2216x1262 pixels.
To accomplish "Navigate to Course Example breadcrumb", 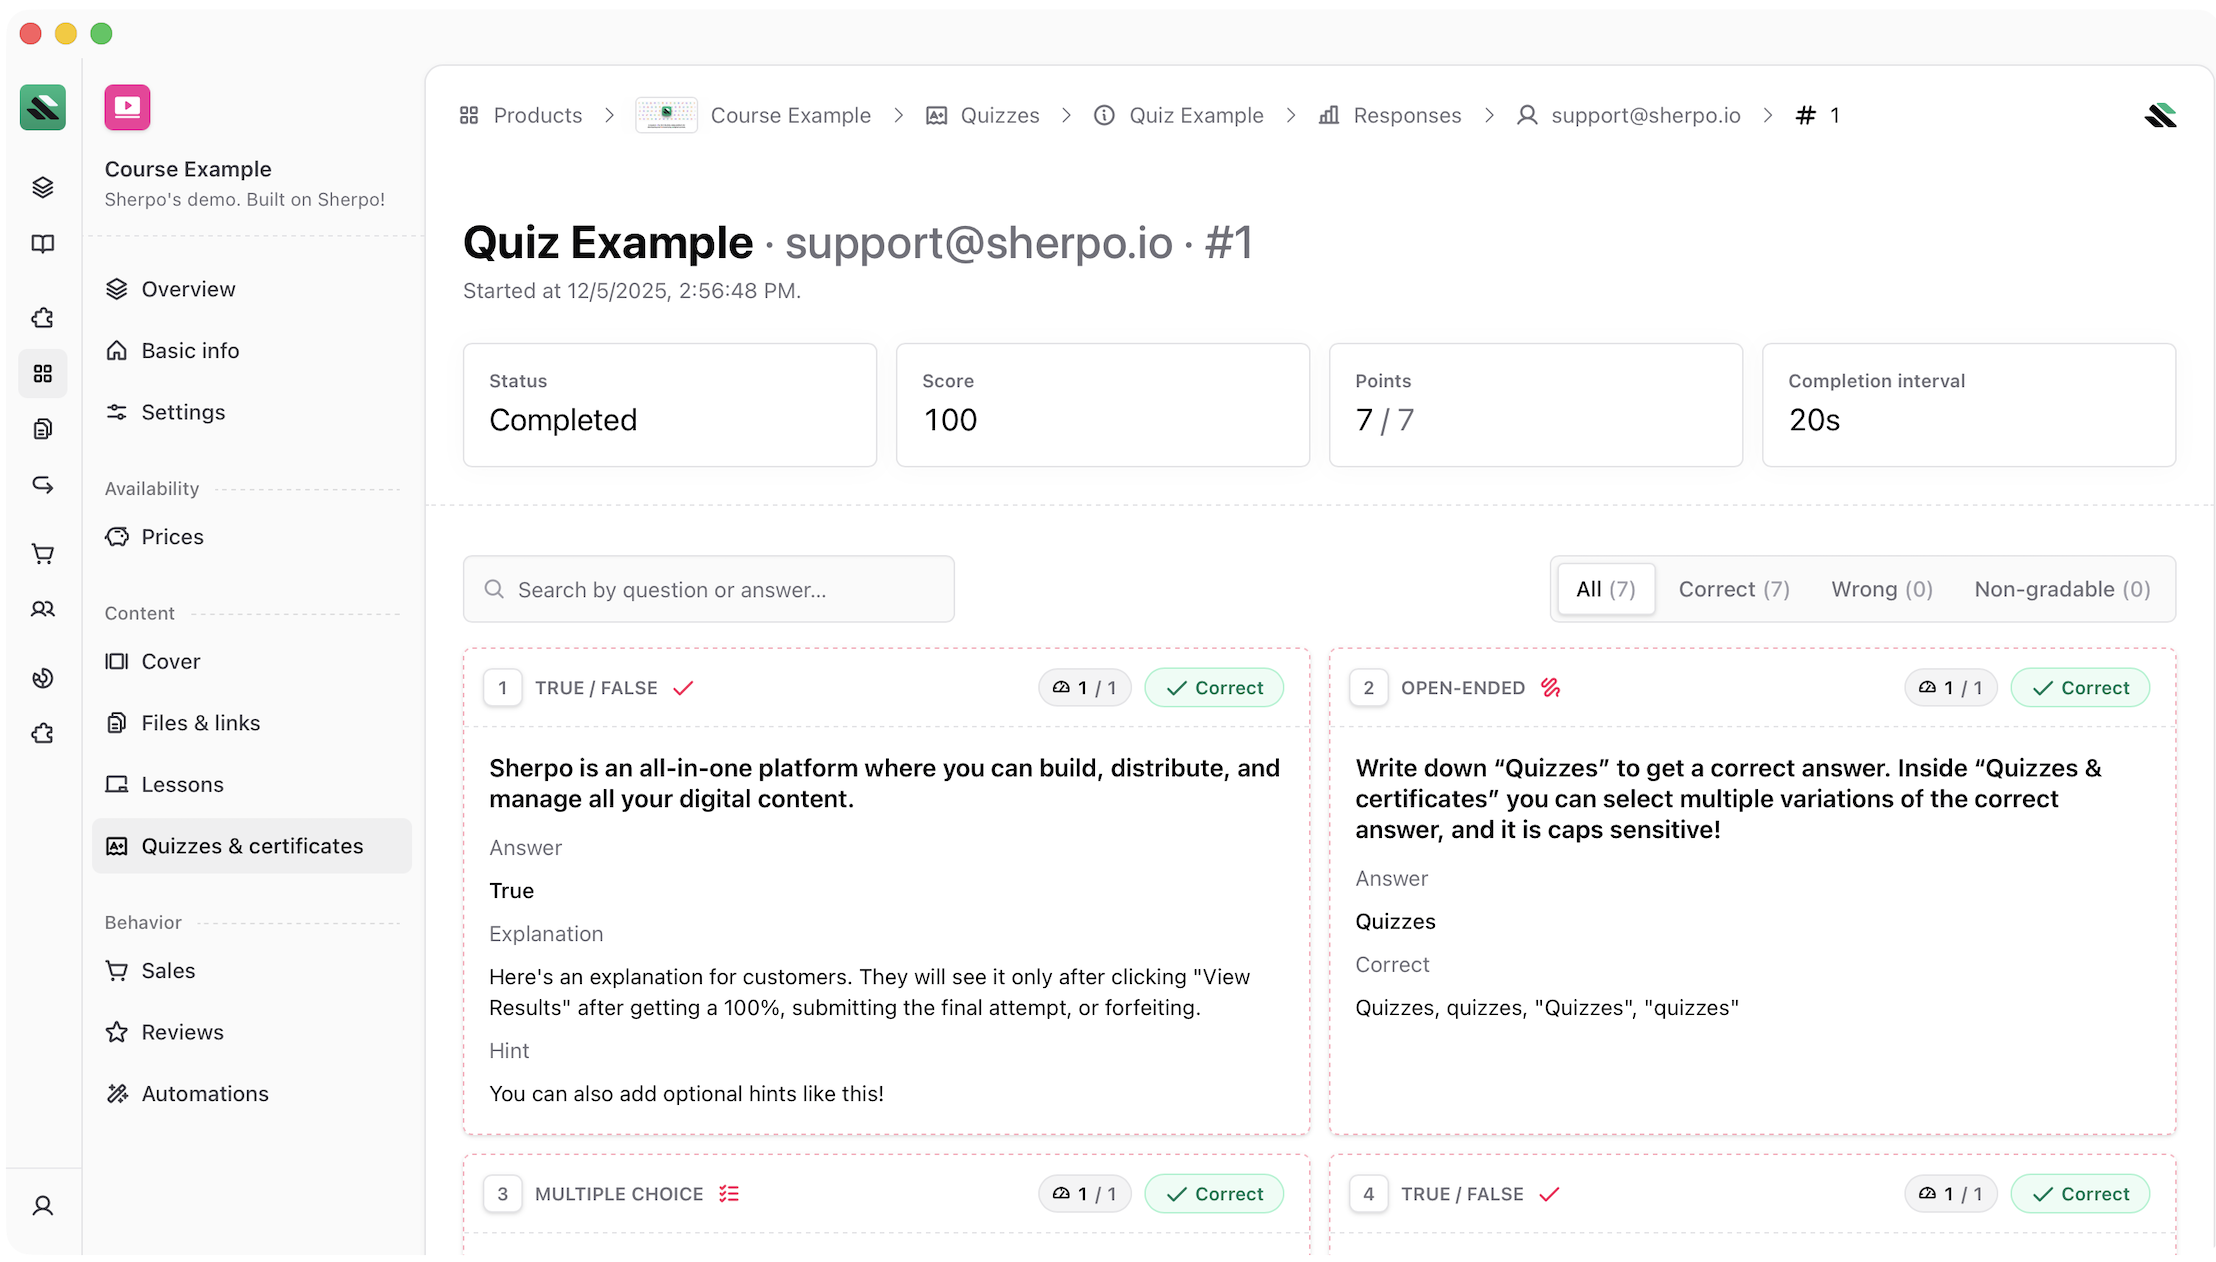I will (x=790, y=116).
